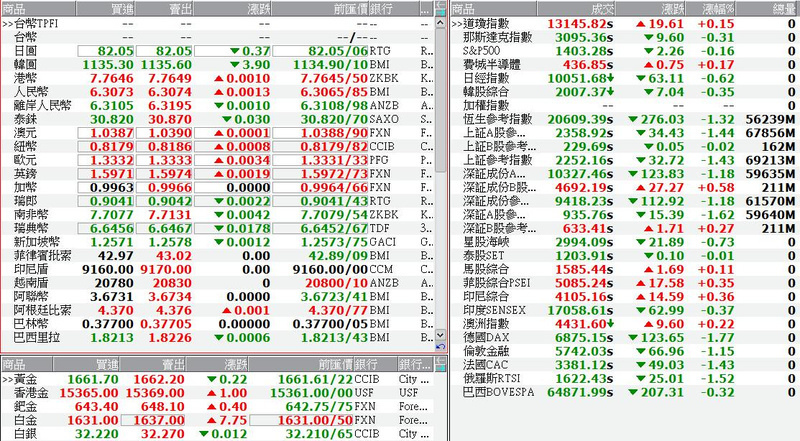
Task: Click the 13145.82s value for 道瓊指數
Action: click(580, 23)
